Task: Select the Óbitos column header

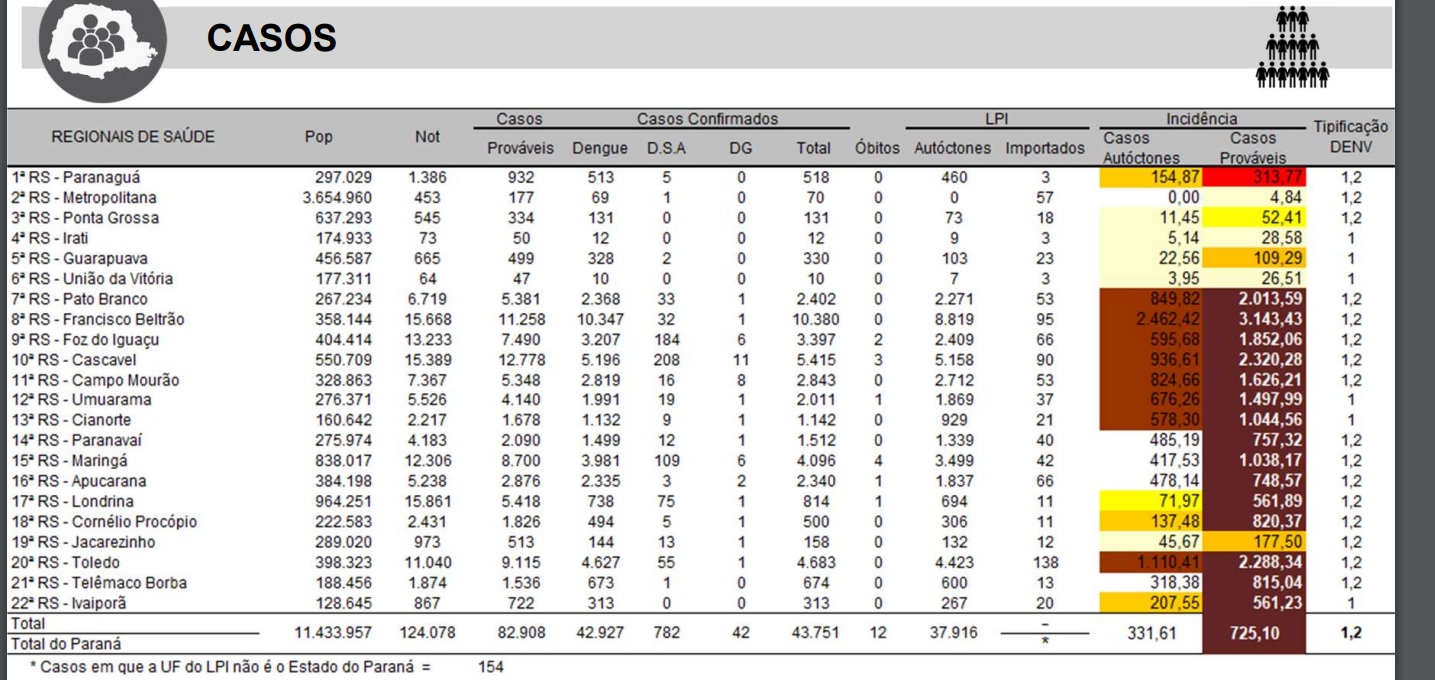Action: click(877, 148)
